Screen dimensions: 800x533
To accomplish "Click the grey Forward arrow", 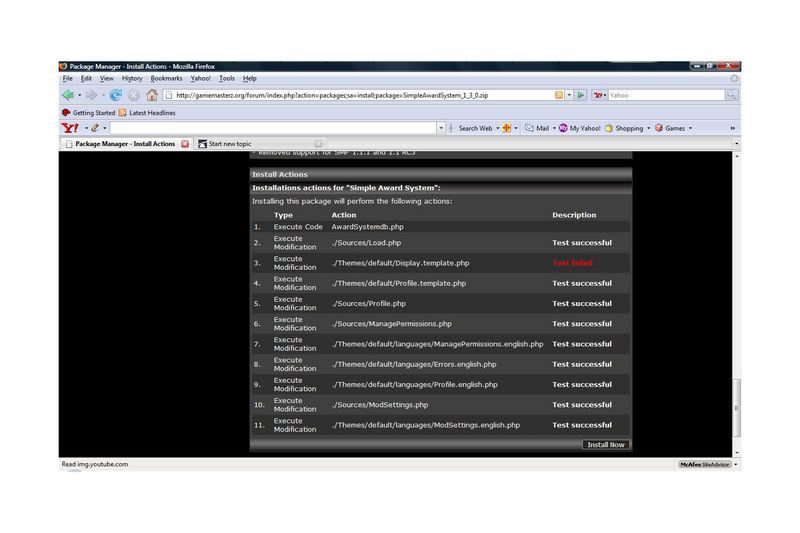I will coord(91,95).
